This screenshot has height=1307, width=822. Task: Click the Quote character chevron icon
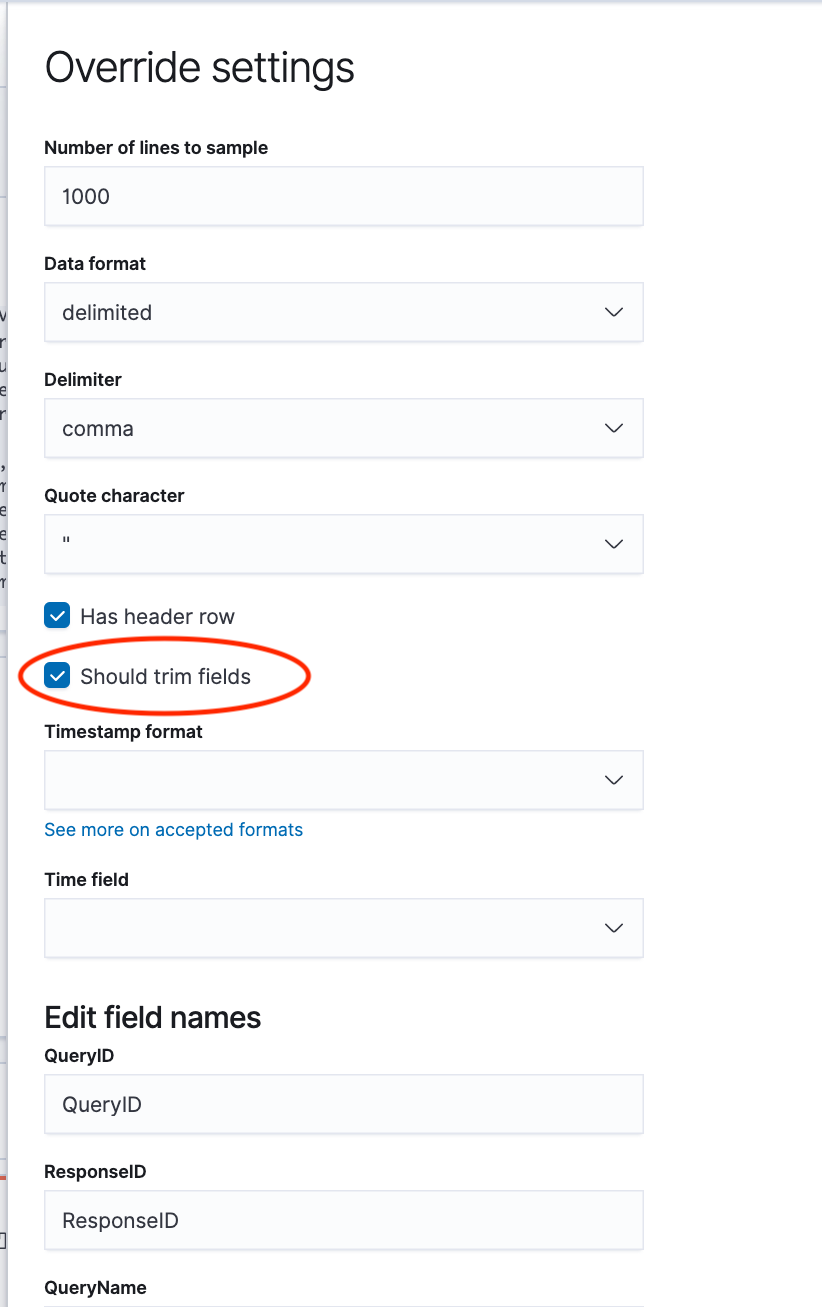614,544
